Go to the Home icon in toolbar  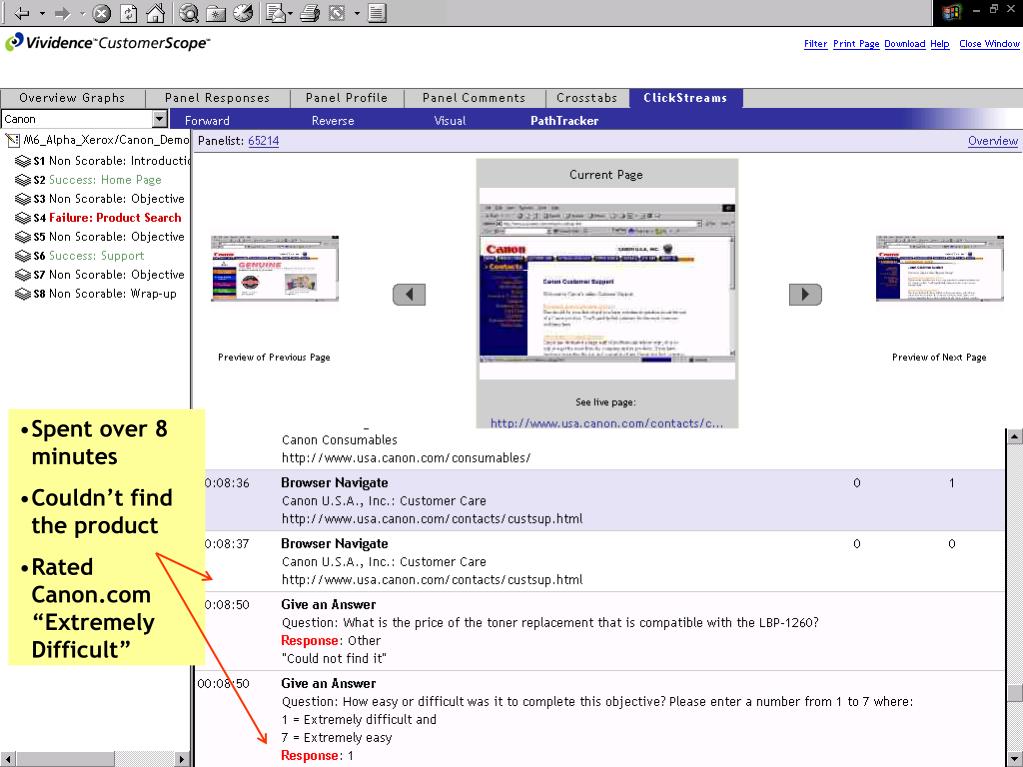pos(155,13)
